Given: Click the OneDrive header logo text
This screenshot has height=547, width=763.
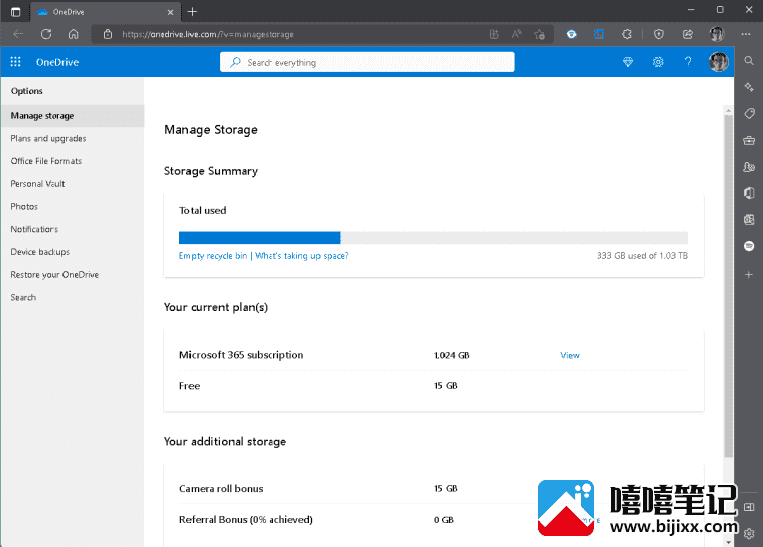Looking at the screenshot, I should click(x=57, y=62).
